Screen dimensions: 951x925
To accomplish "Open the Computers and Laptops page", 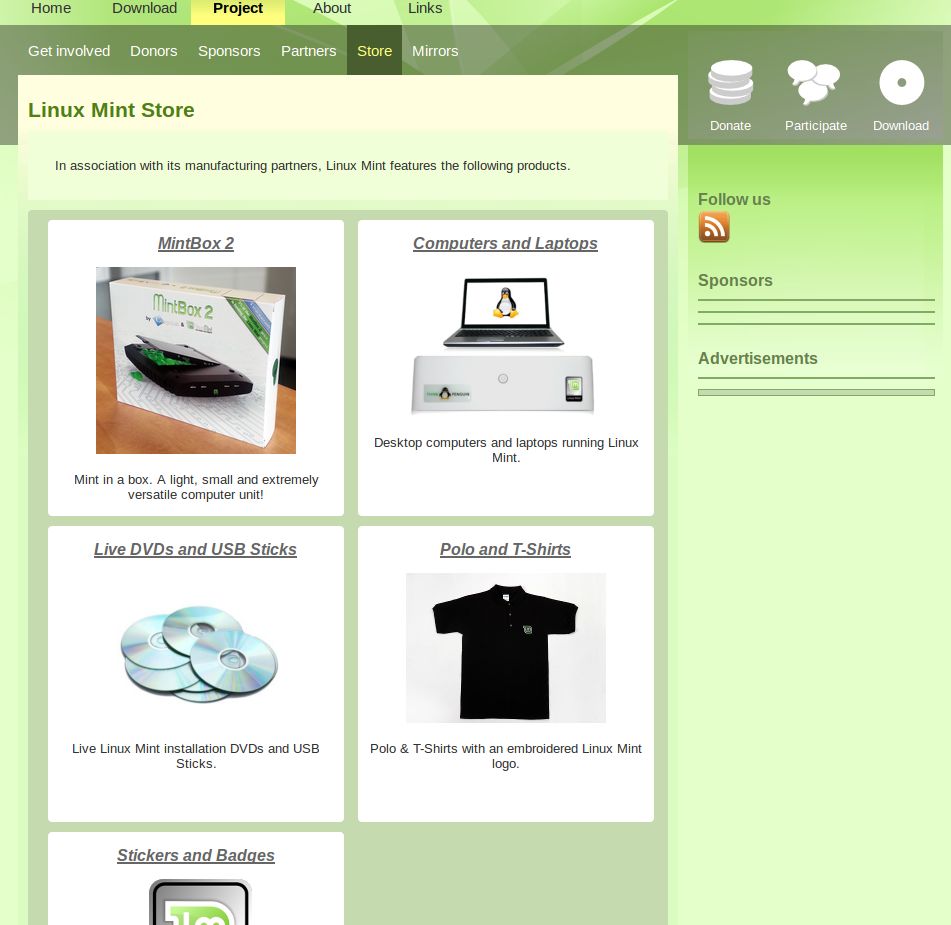I will [505, 243].
